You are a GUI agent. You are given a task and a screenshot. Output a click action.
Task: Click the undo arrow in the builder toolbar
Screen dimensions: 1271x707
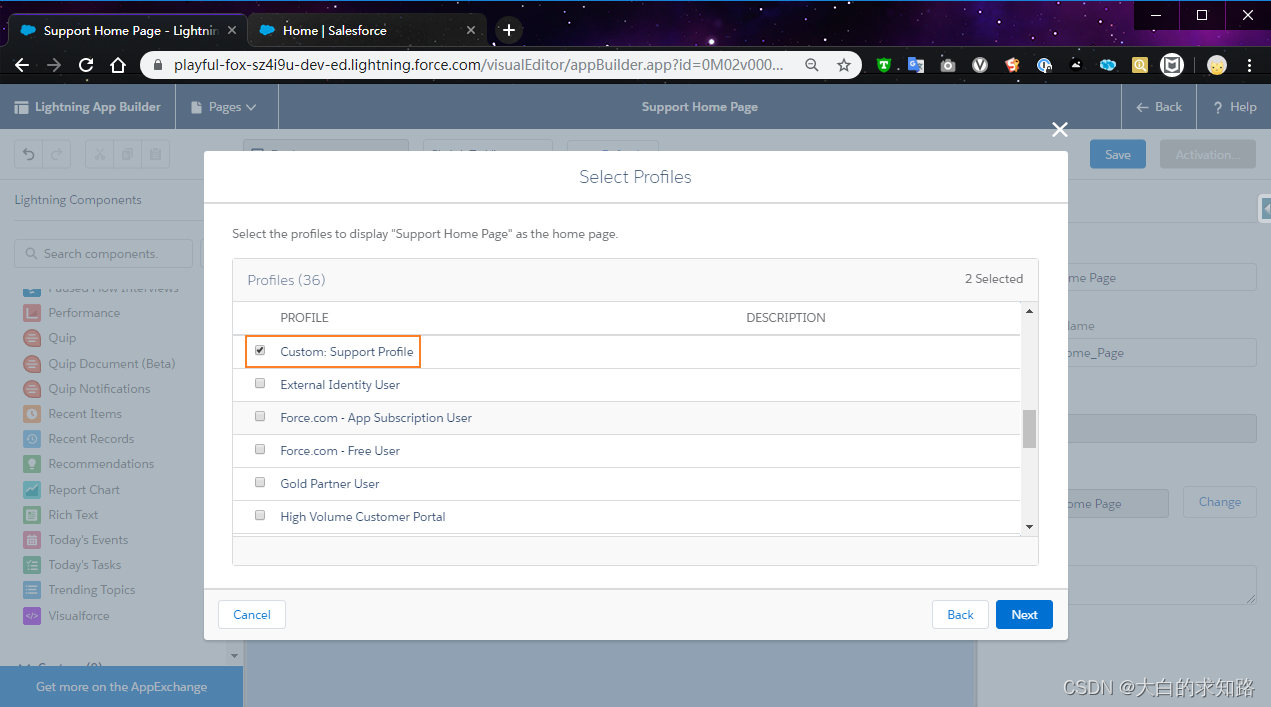click(x=28, y=154)
